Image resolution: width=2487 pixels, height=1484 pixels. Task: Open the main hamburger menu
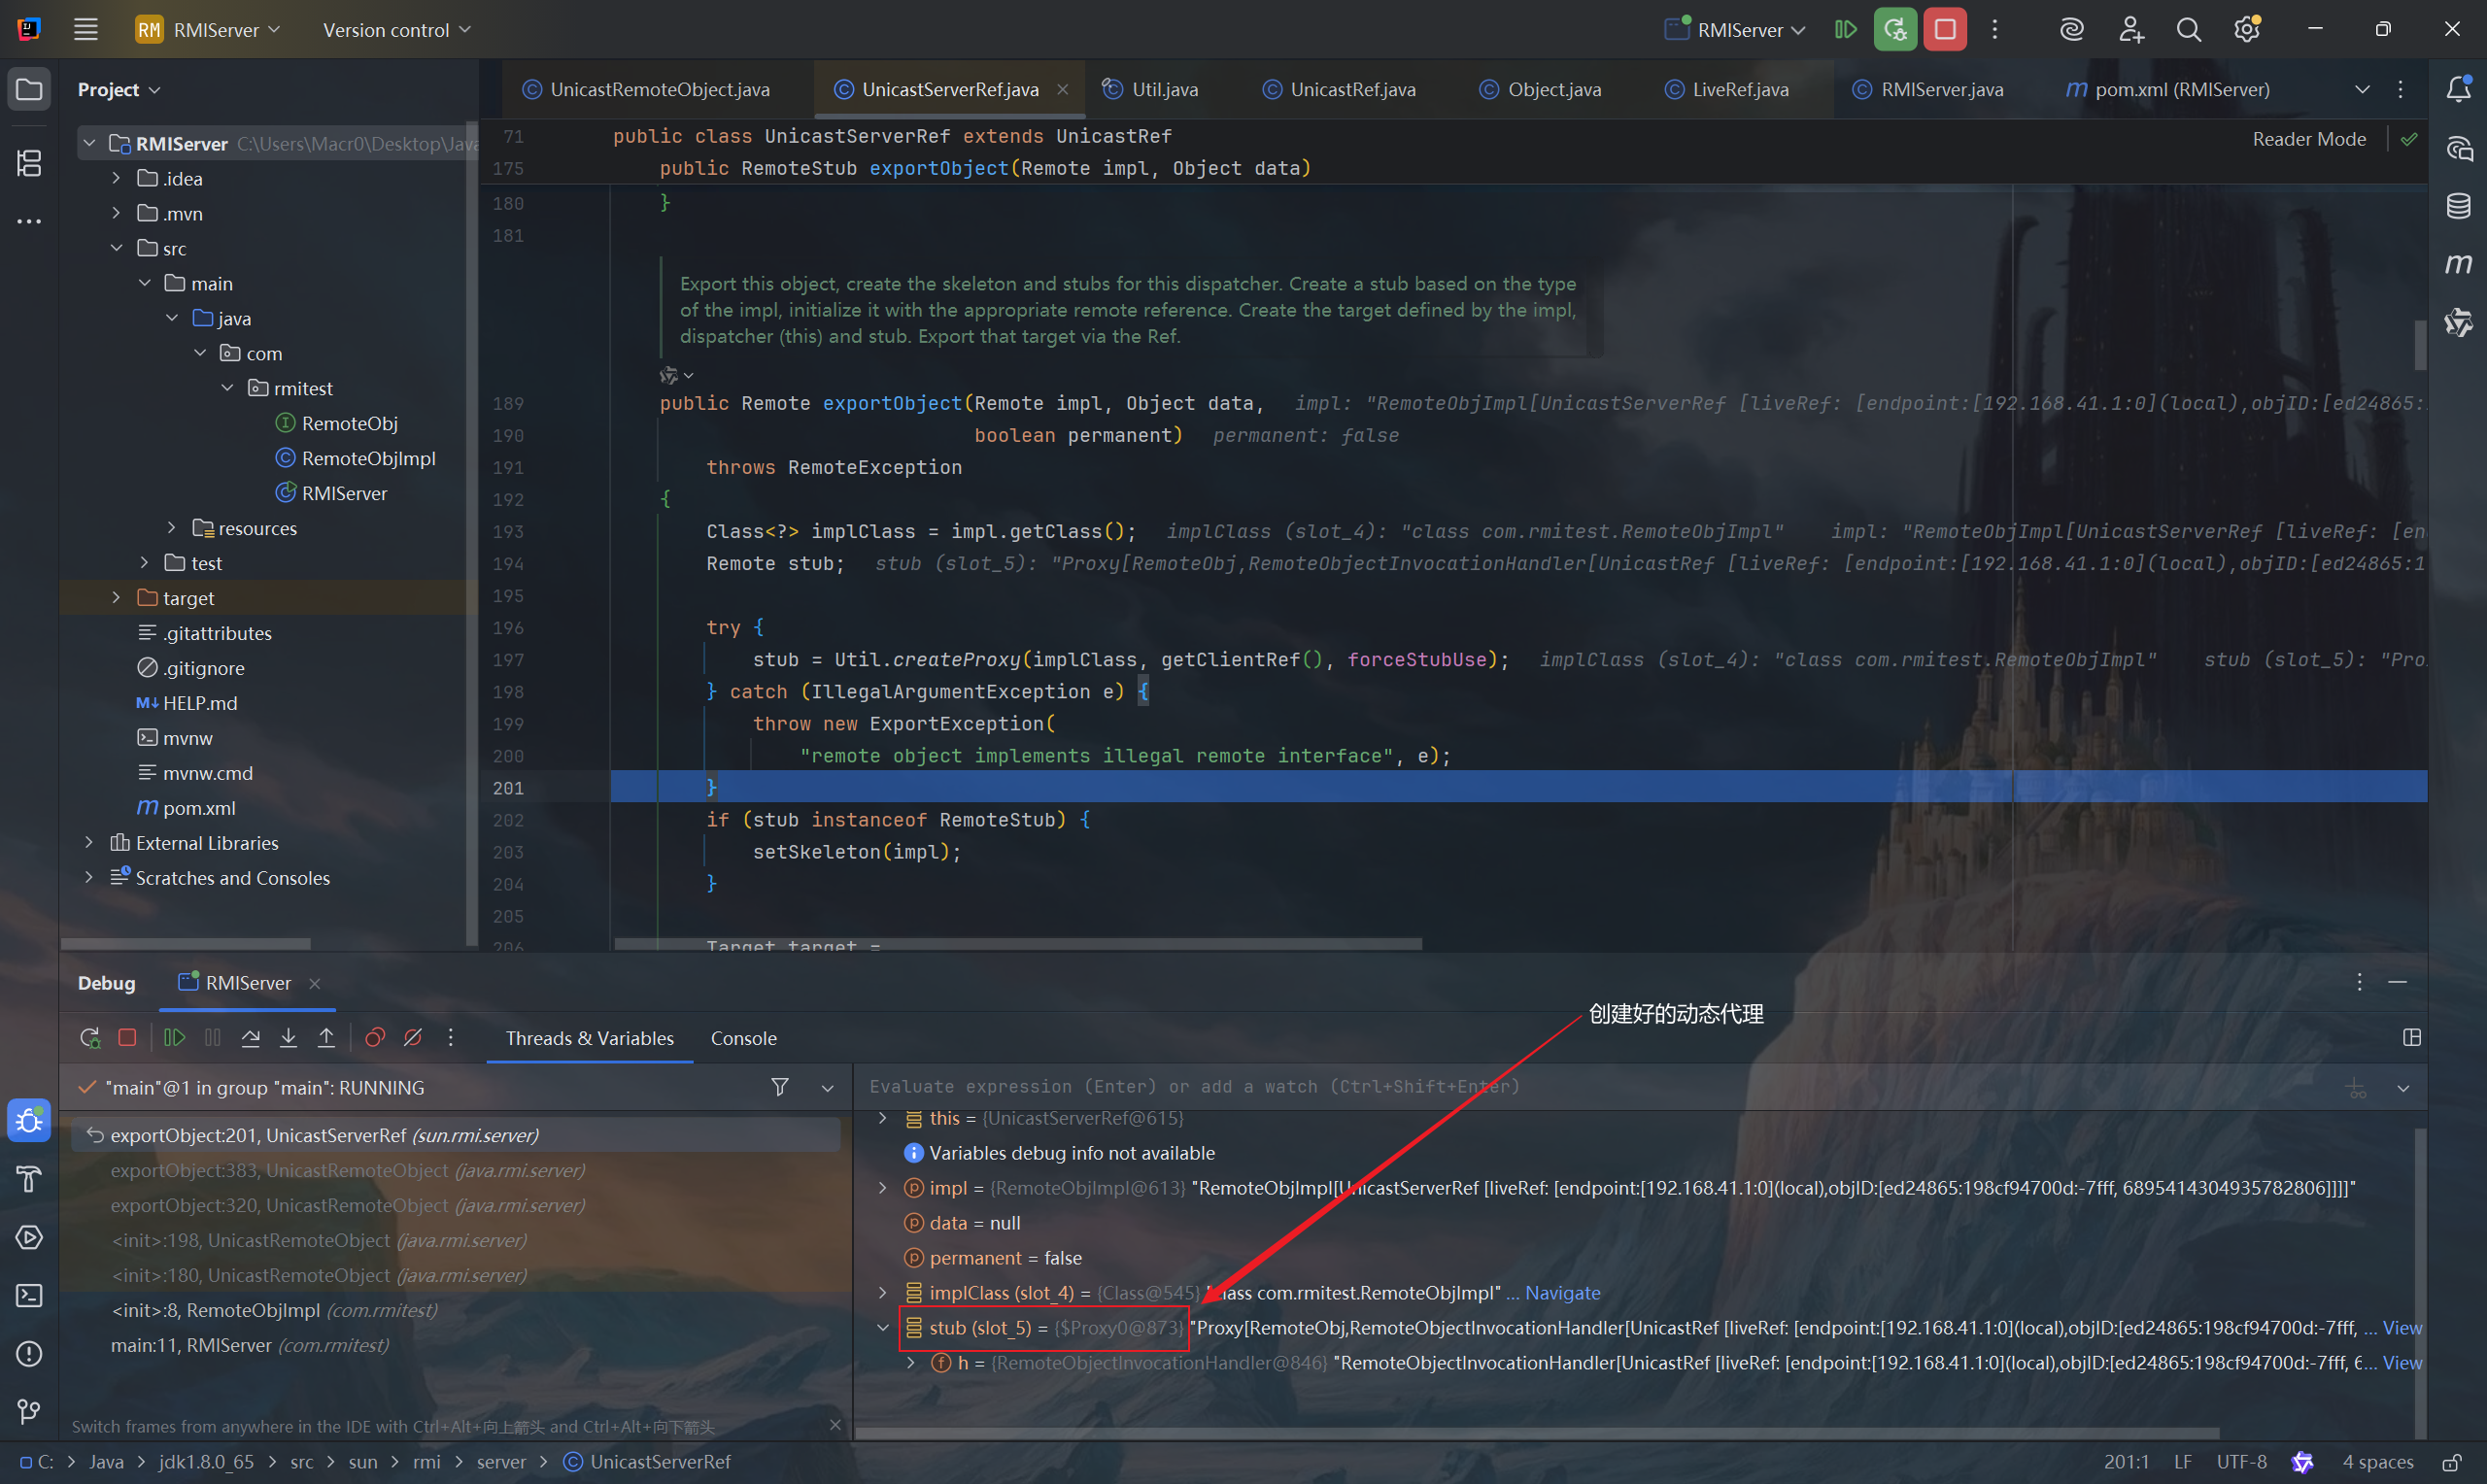point(86,30)
